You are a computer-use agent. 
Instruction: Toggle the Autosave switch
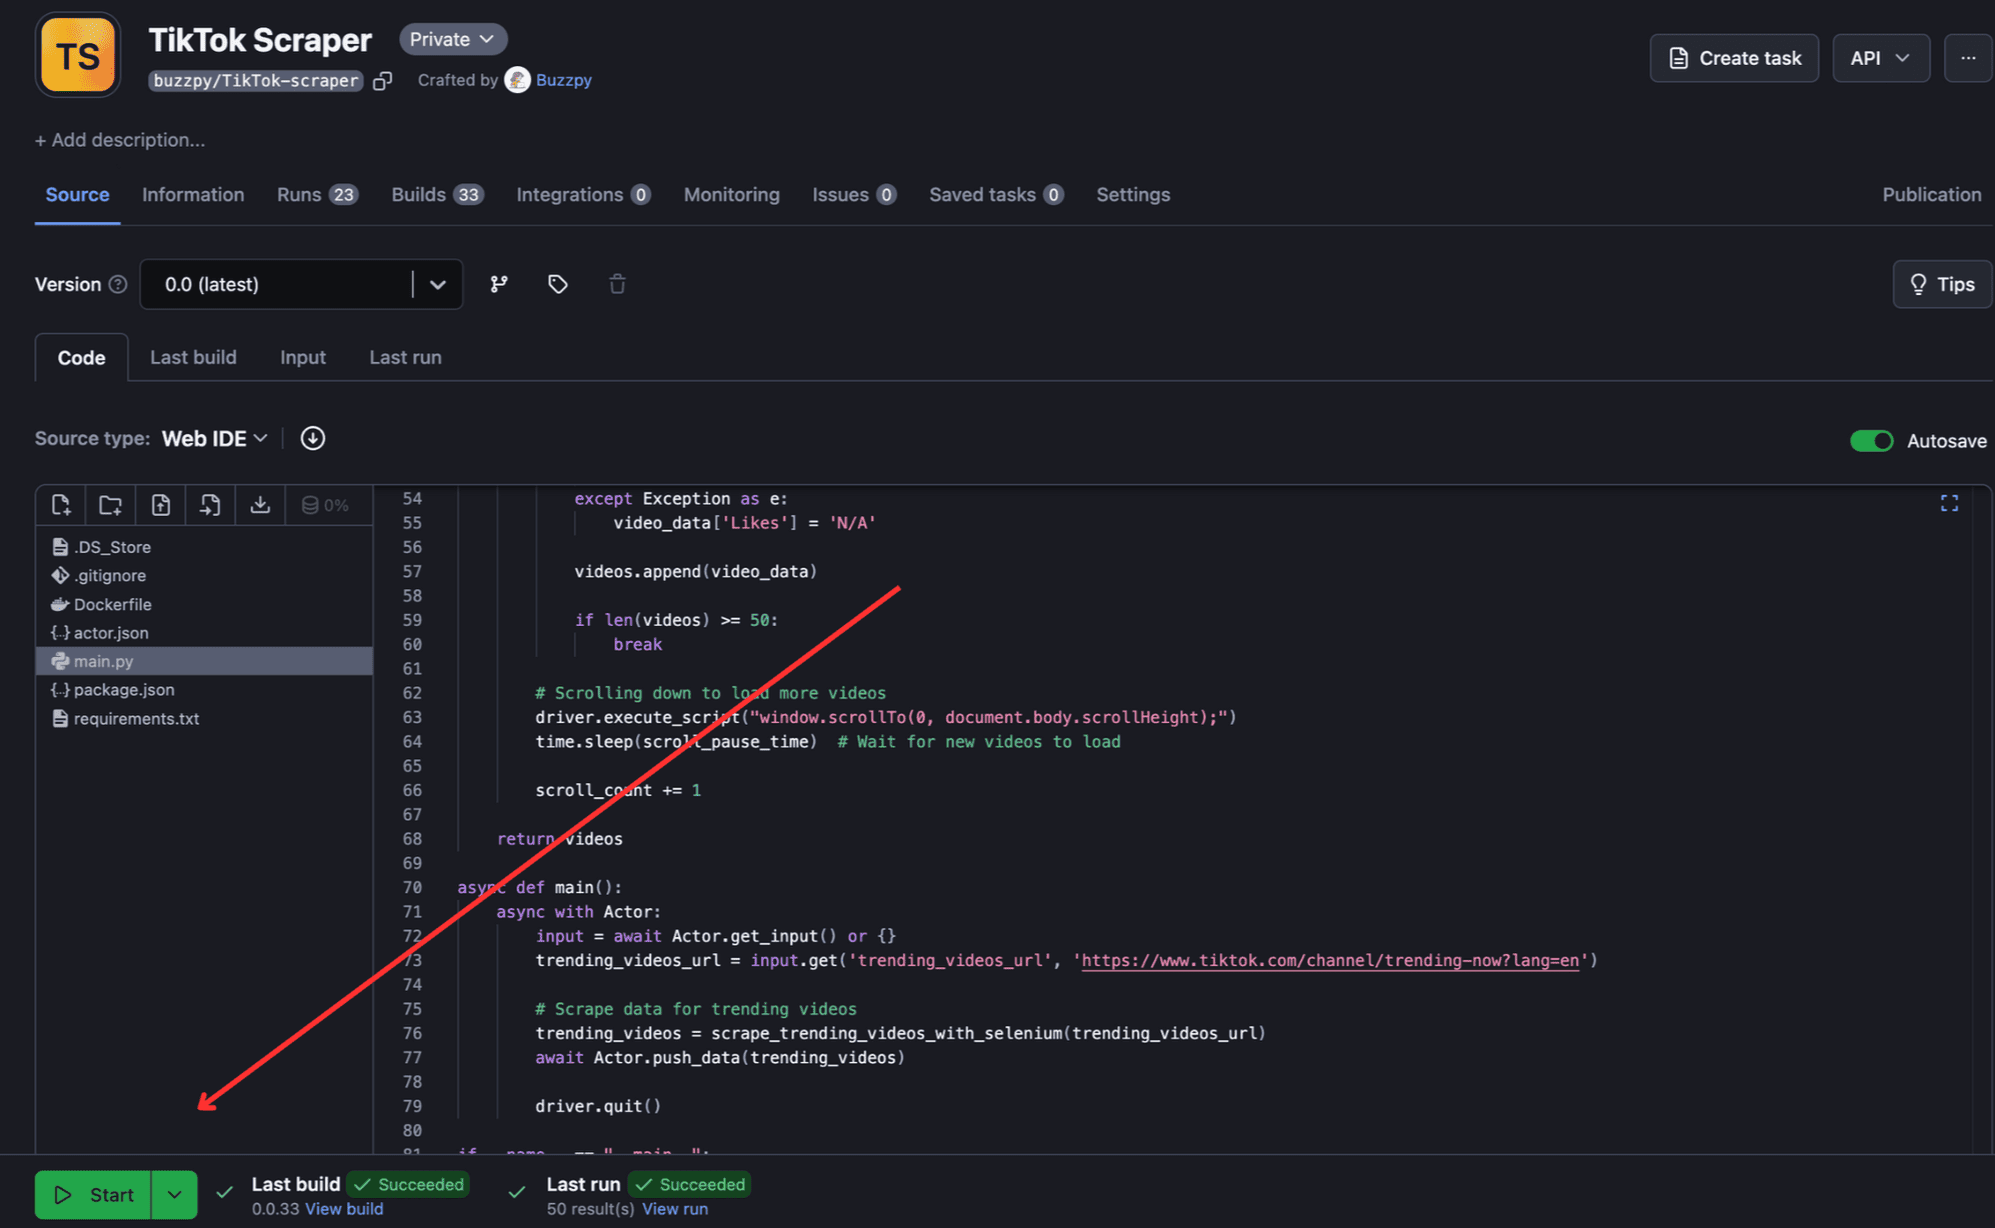click(1871, 440)
